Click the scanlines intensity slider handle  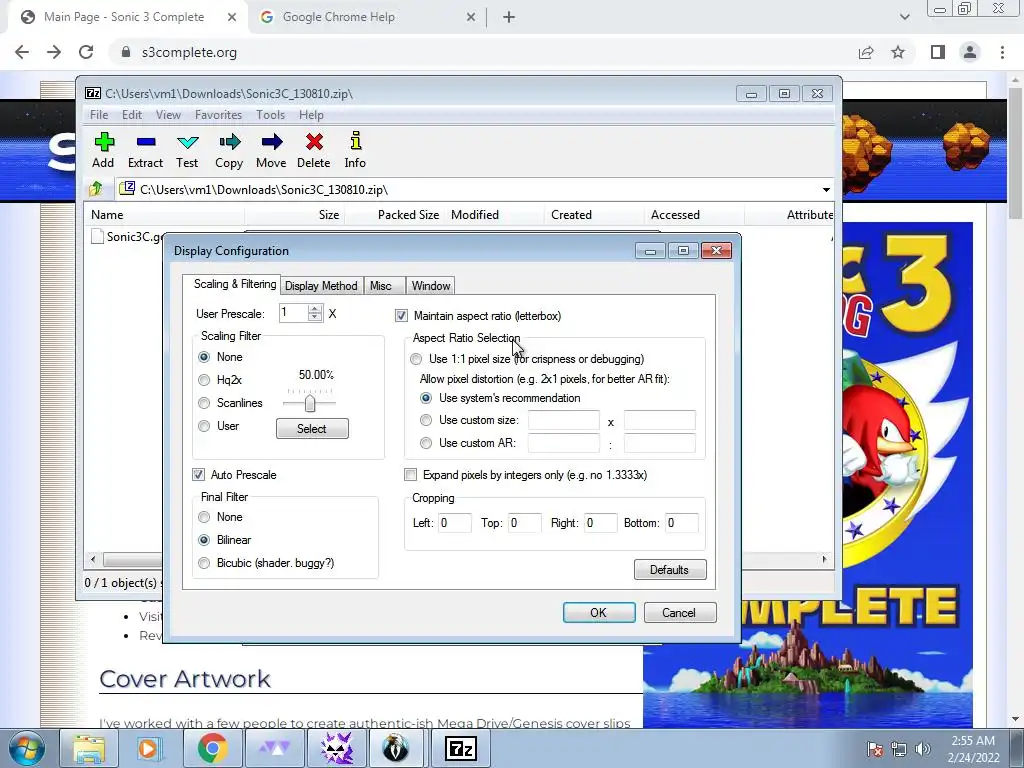310,403
